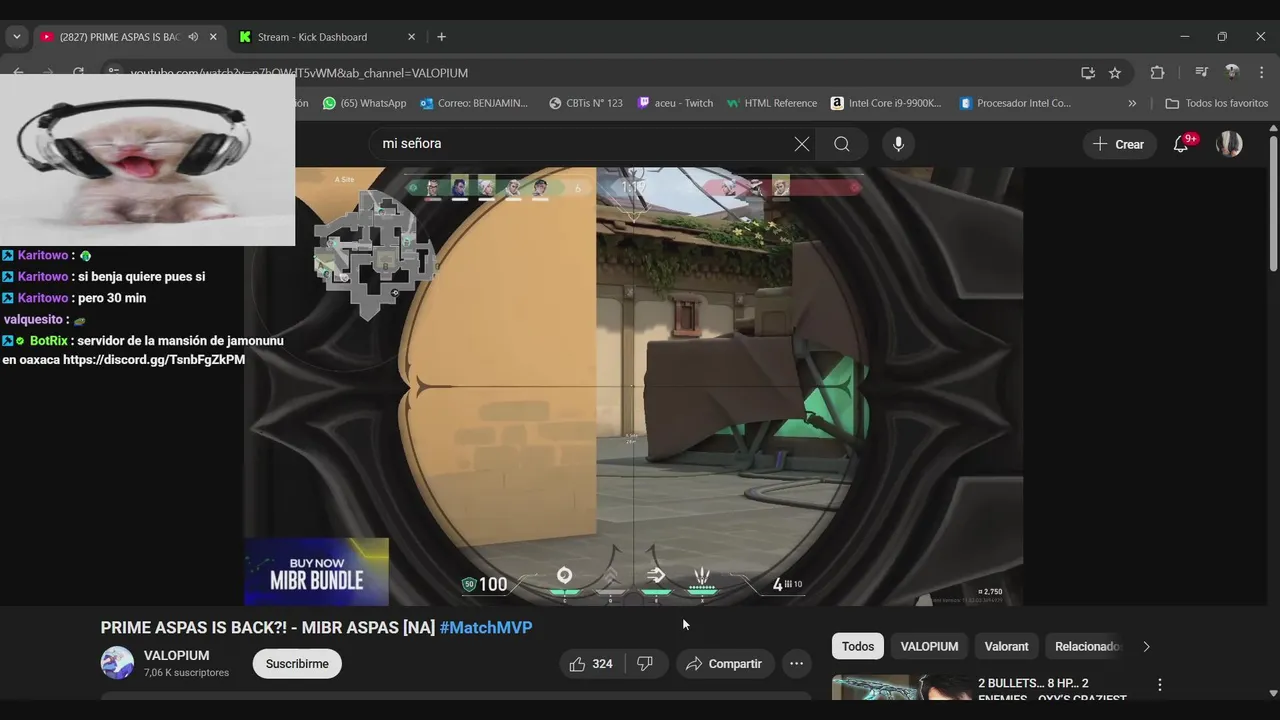Close the Kick Dashboard tab

point(411,37)
